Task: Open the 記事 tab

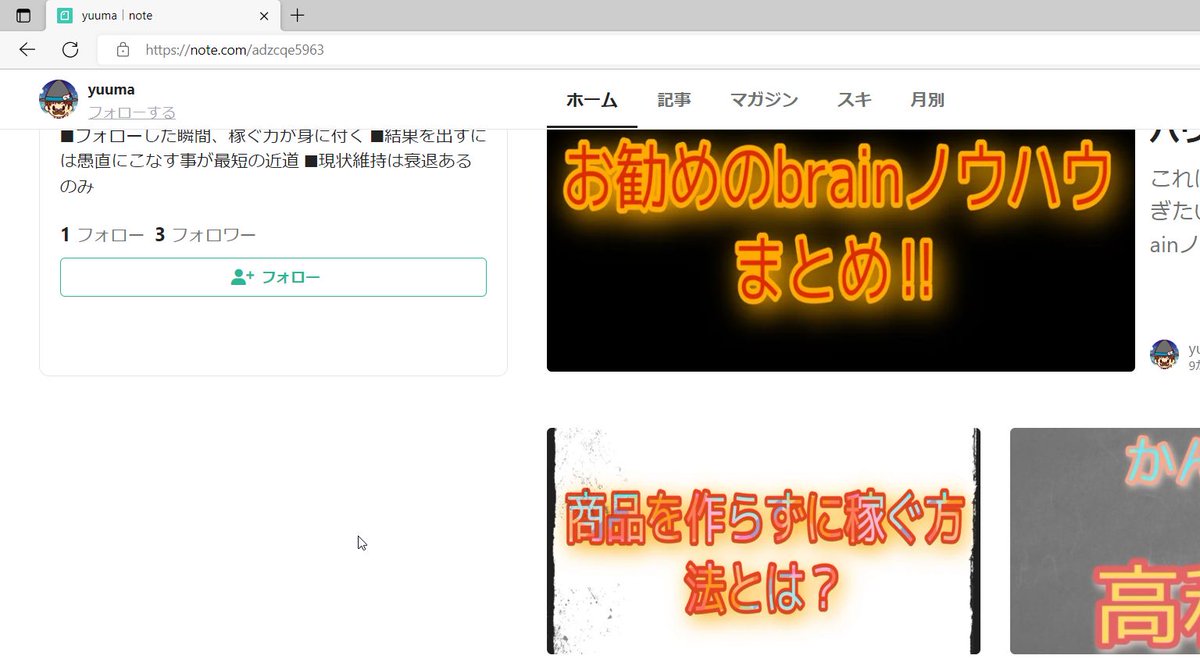Action: (674, 100)
